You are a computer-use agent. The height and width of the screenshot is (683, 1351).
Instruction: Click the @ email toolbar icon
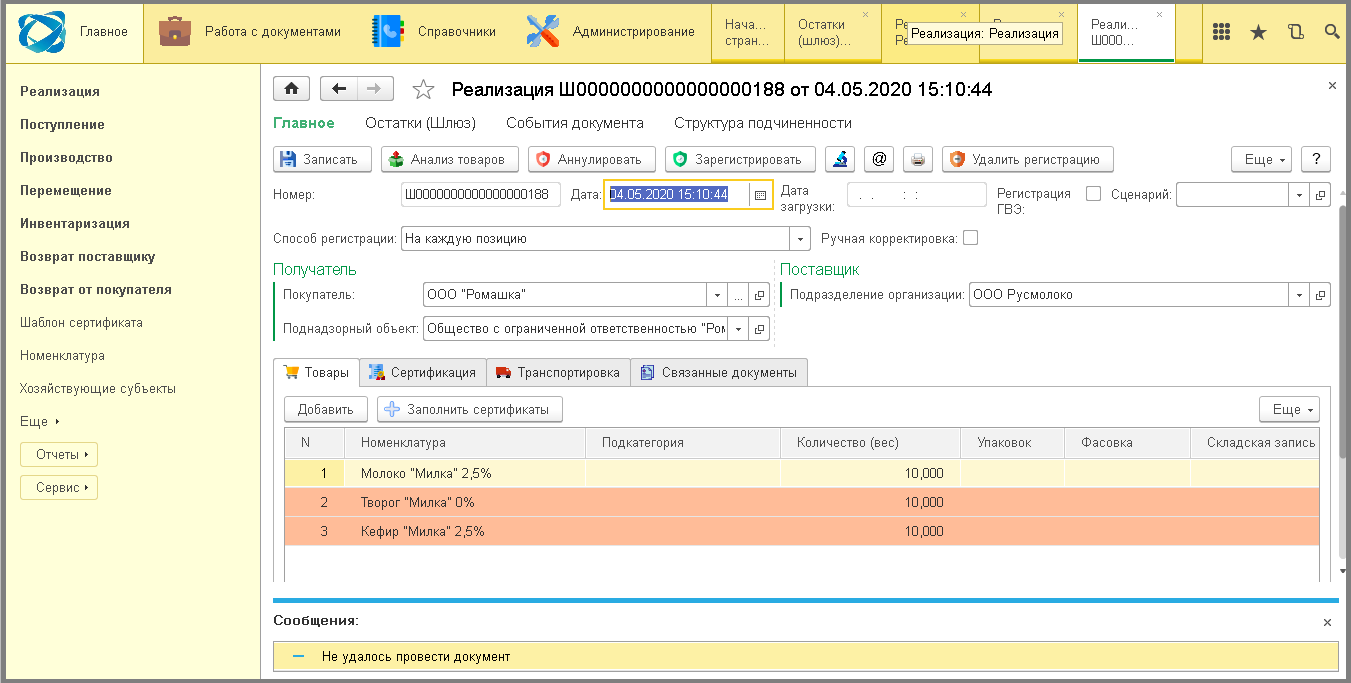(x=879, y=159)
